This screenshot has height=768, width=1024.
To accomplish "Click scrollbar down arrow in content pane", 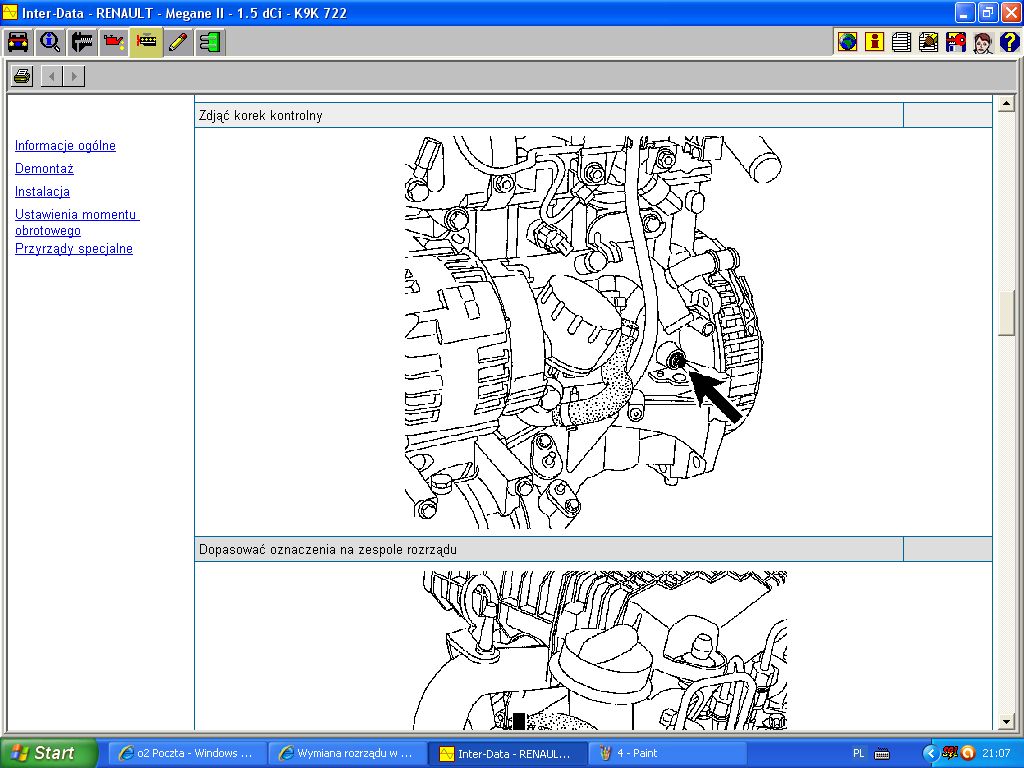I will 1006,722.
